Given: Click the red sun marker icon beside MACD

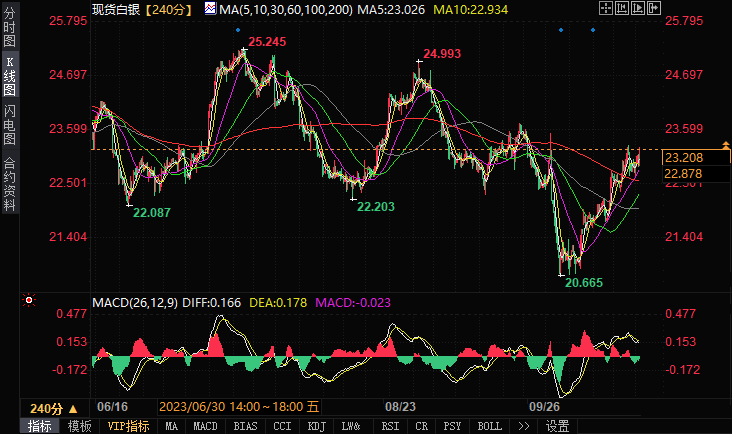Looking at the screenshot, I should [x=29, y=300].
